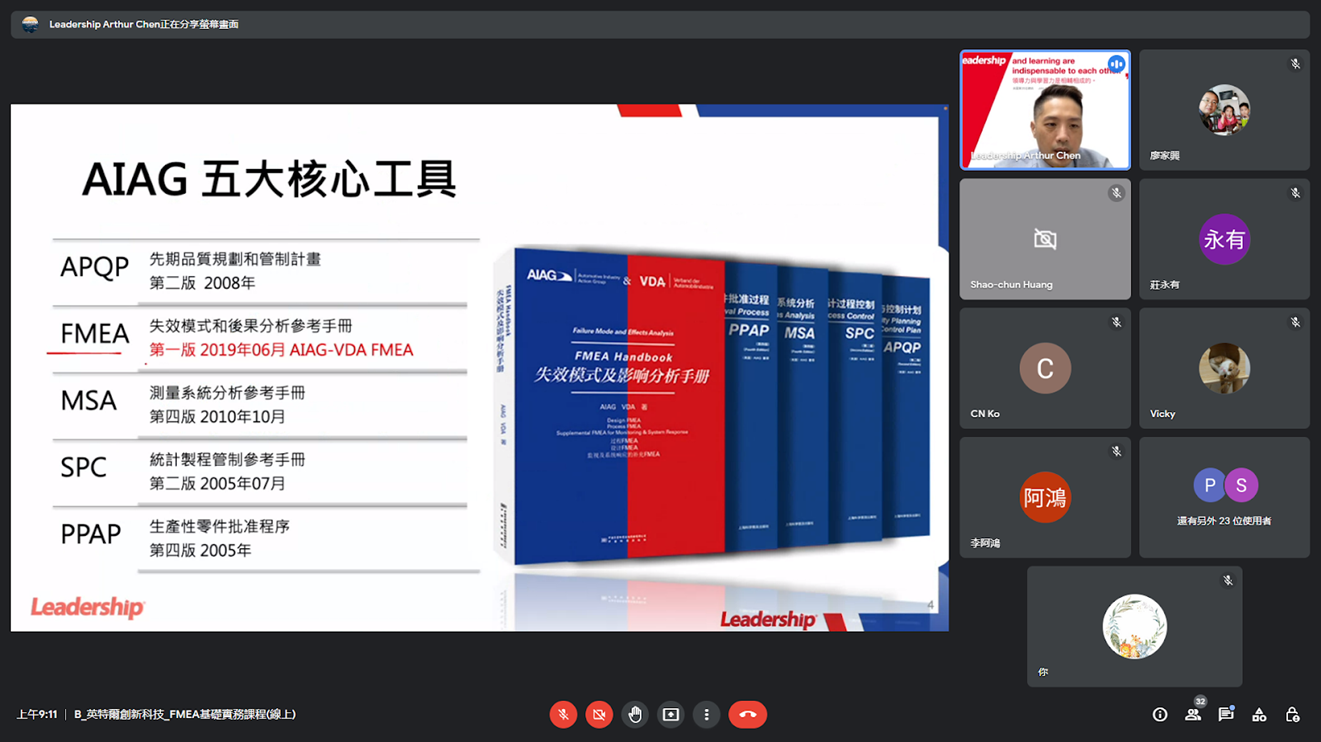The image size is (1321, 742).
Task: Start presenting your screen
Action: (x=671, y=714)
